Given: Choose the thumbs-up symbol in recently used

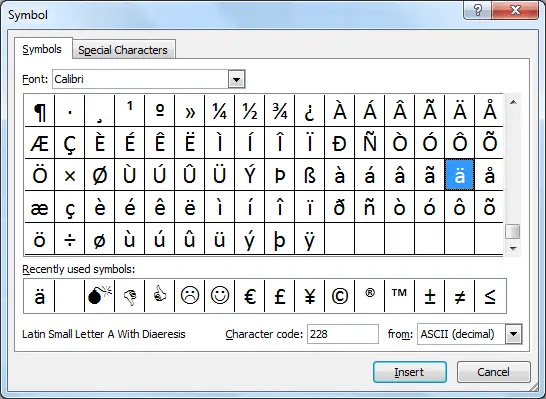Looking at the screenshot, I should [x=159, y=296].
